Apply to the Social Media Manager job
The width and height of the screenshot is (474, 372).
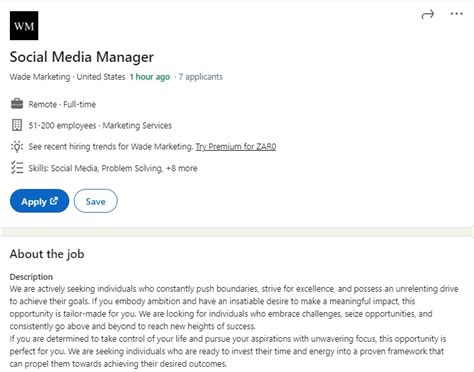39,201
